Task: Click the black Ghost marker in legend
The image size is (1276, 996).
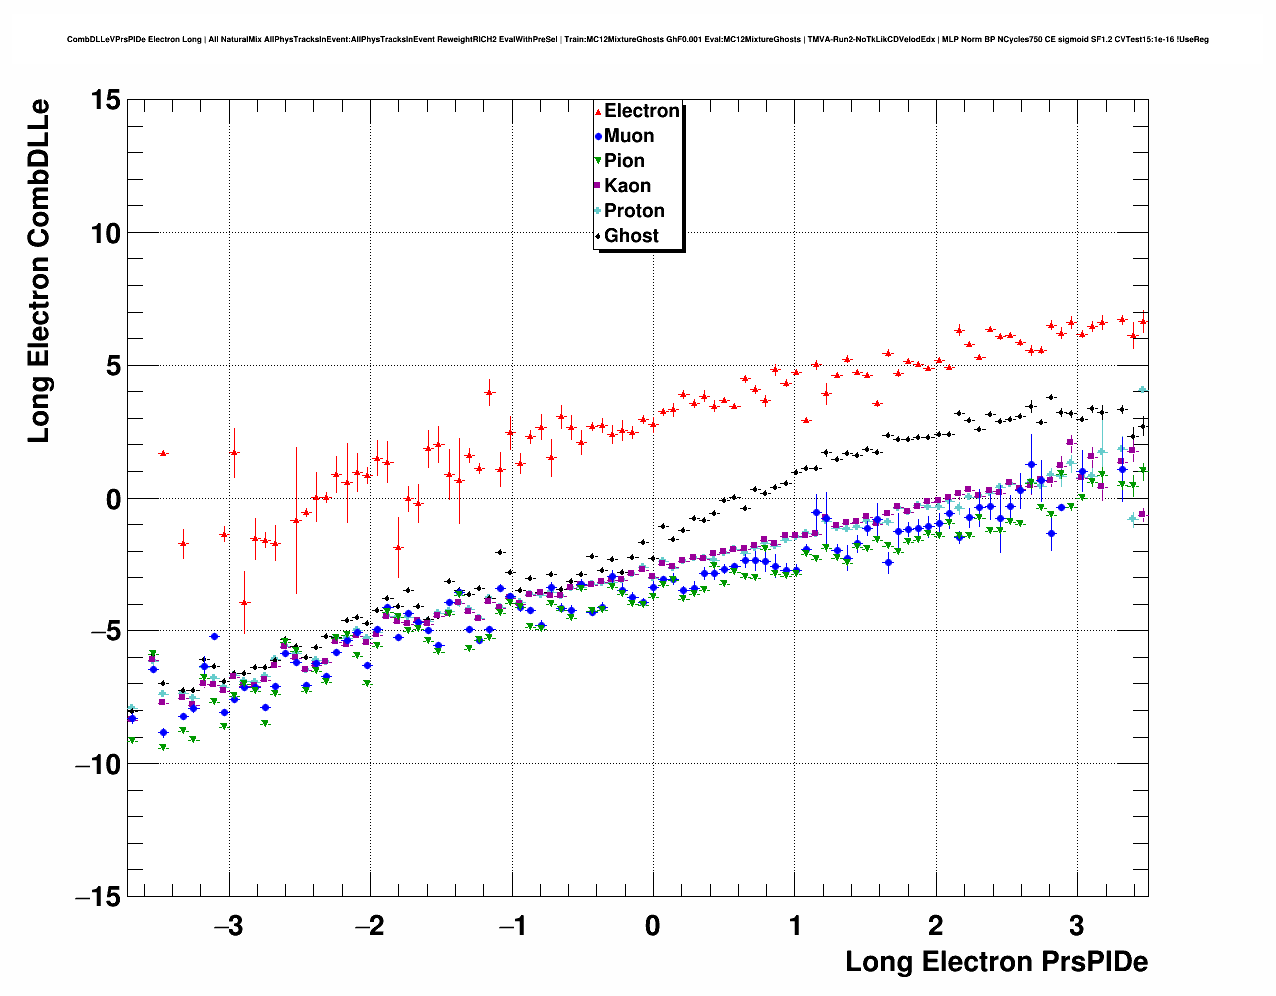Action: (x=598, y=237)
